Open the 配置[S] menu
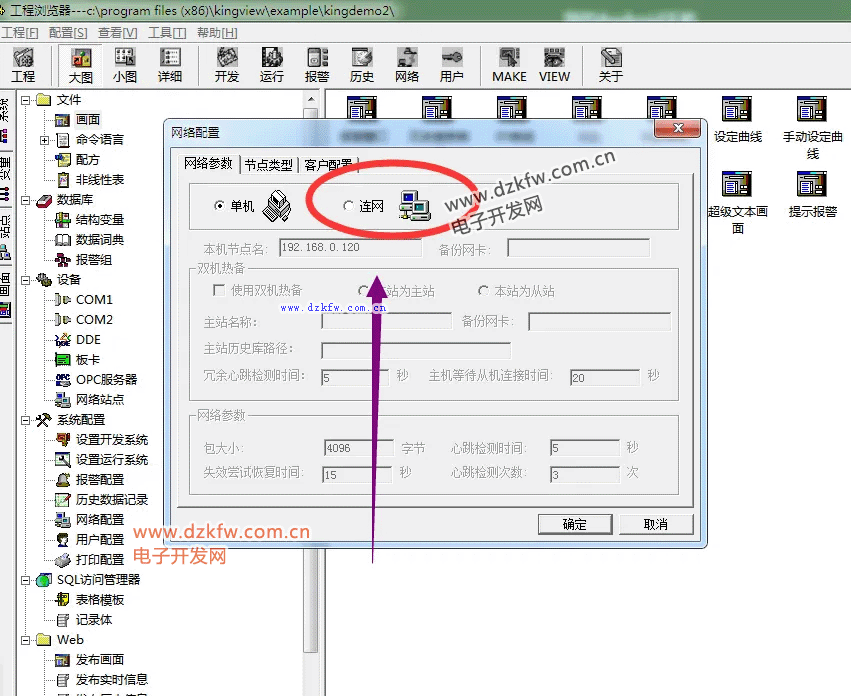This screenshot has height=696, width=851. [x=67, y=33]
